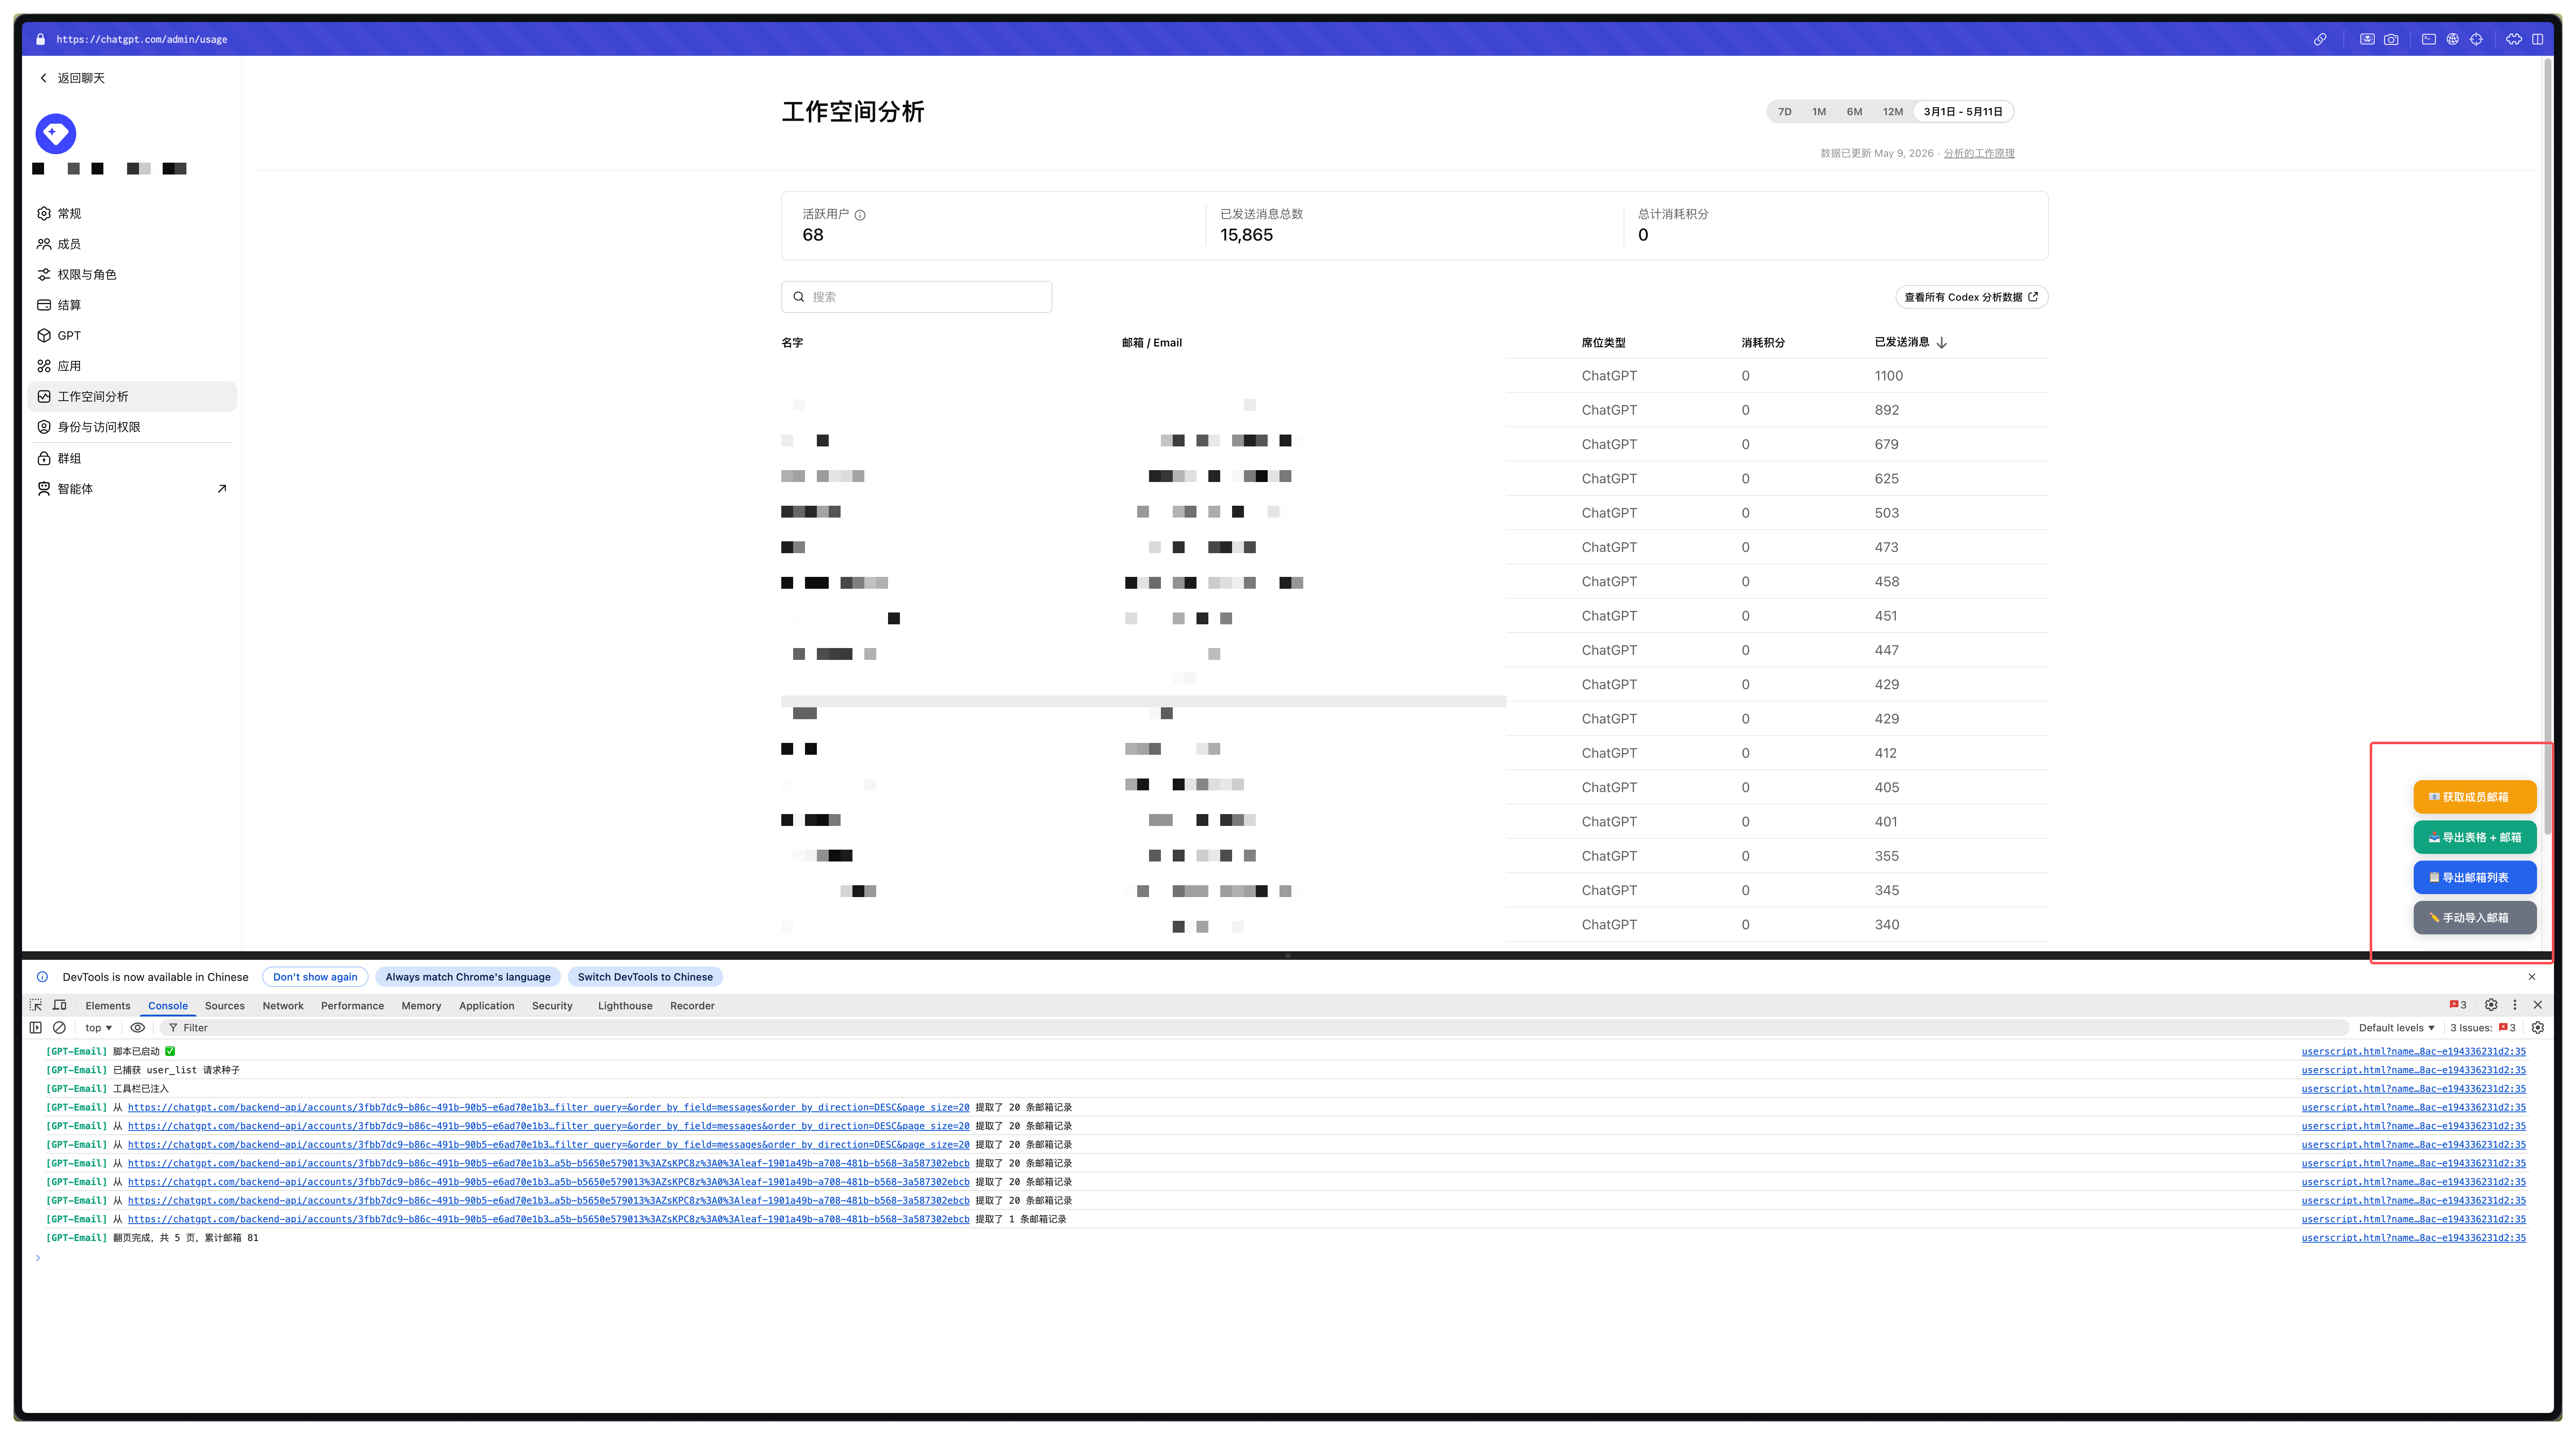
Task: Click 返回聊天 back link
Action: (x=72, y=78)
